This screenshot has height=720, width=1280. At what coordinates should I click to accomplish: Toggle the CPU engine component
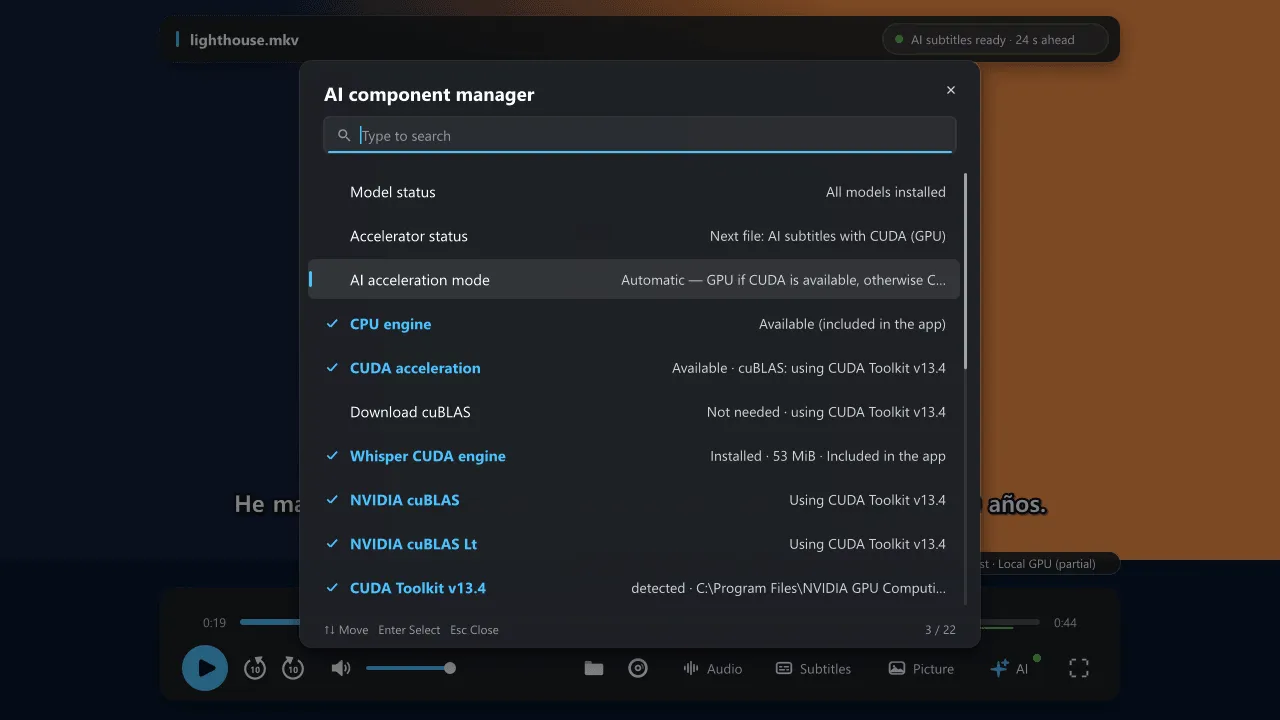click(x=634, y=324)
